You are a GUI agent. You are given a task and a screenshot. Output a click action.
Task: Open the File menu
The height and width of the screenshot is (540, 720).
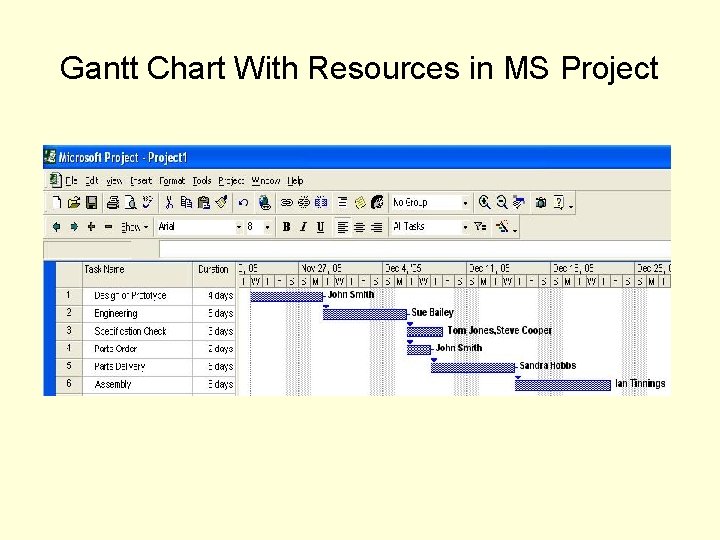[x=71, y=181]
